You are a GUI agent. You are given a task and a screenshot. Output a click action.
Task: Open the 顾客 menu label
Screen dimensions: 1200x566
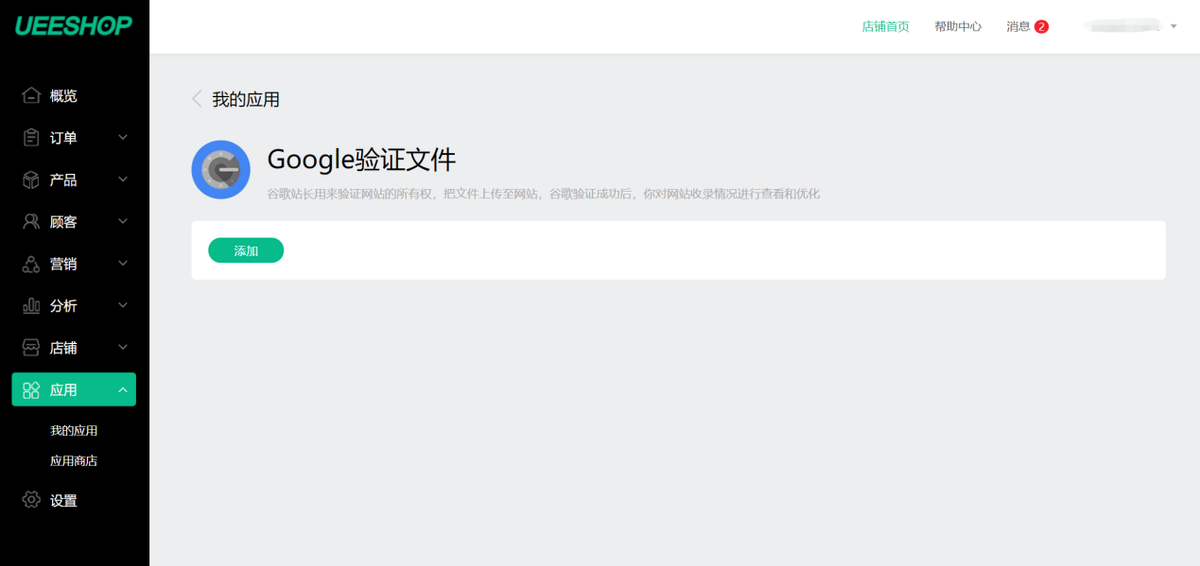click(63, 222)
